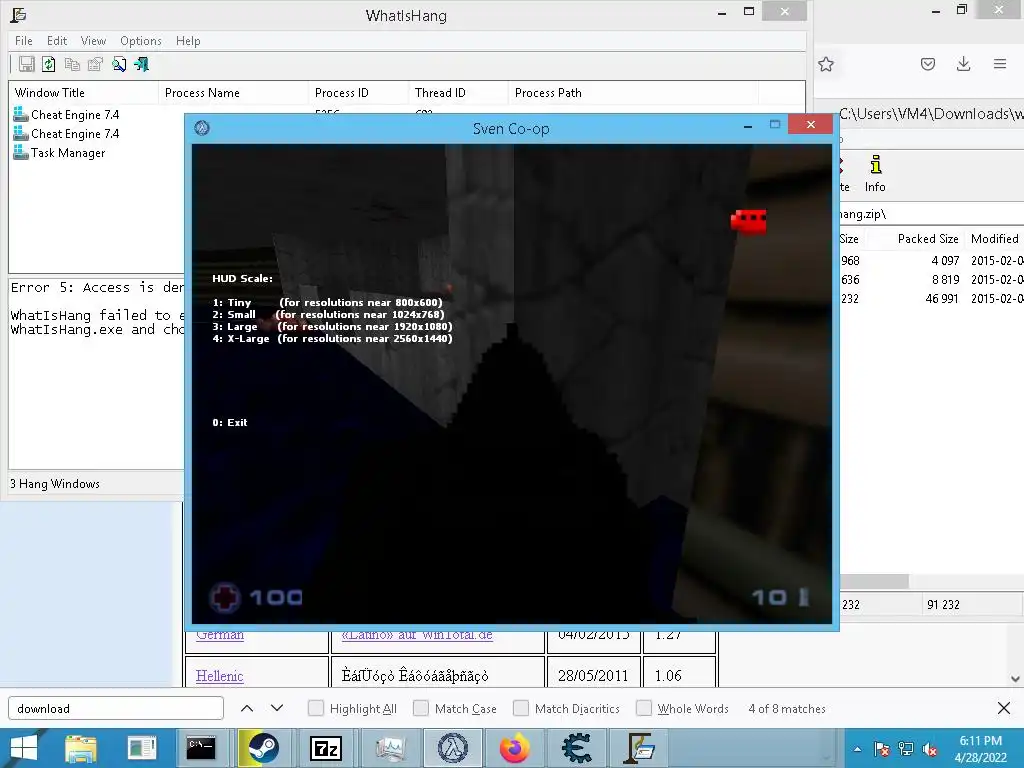Viewport: 1024px width, 768px height.
Task: Open the Edit menu in WhatIsHang
Action: coord(57,40)
